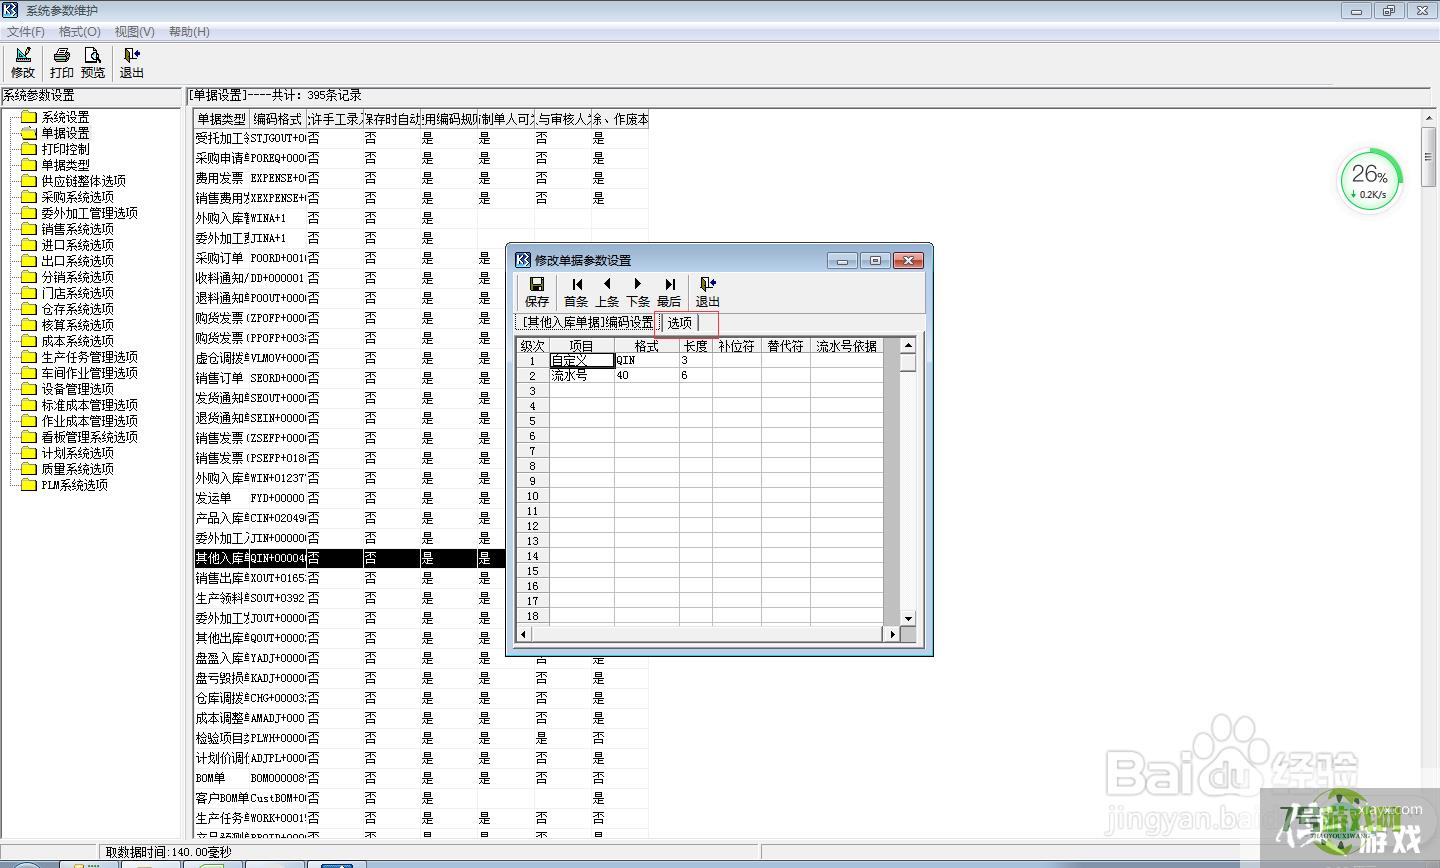Select the 发运单 row
This screenshot has height=868, width=1440.
pos(421,498)
